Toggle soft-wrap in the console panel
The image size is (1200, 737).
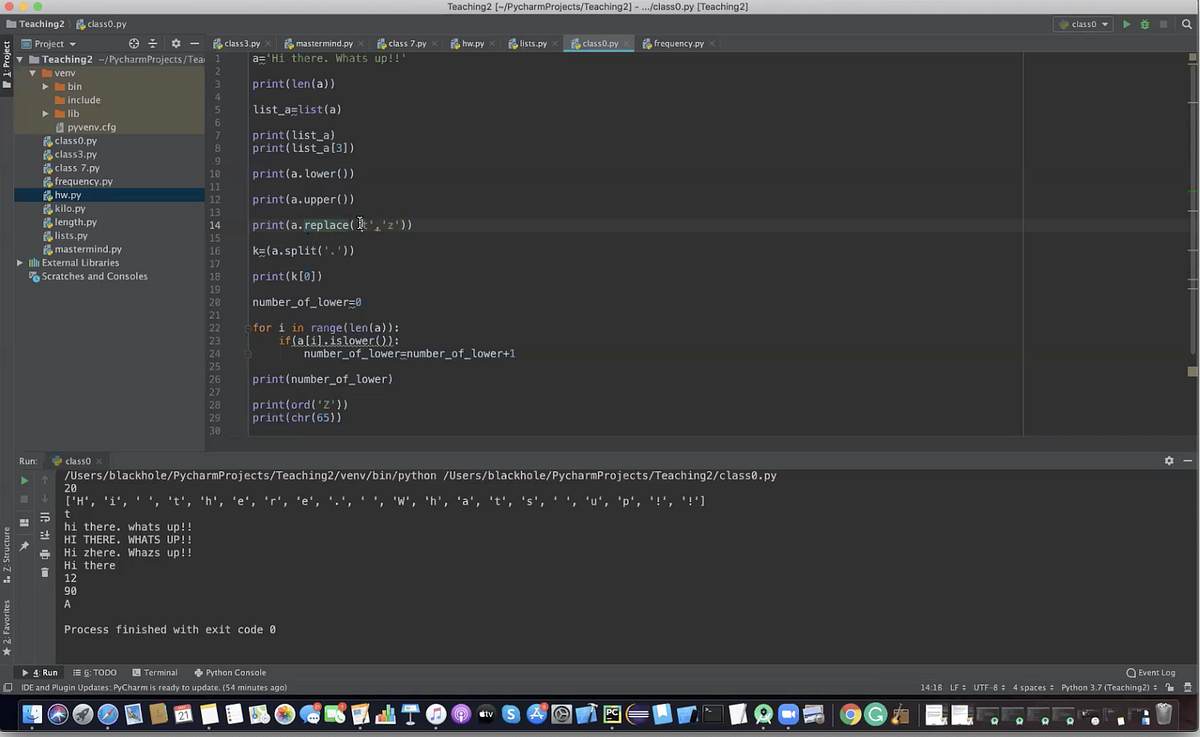pos(44,519)
